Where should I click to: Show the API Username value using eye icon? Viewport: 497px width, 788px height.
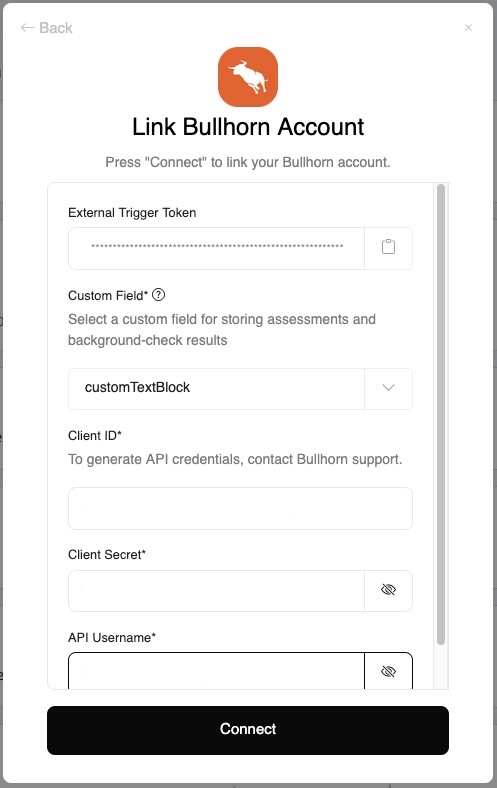coord(388,671)
